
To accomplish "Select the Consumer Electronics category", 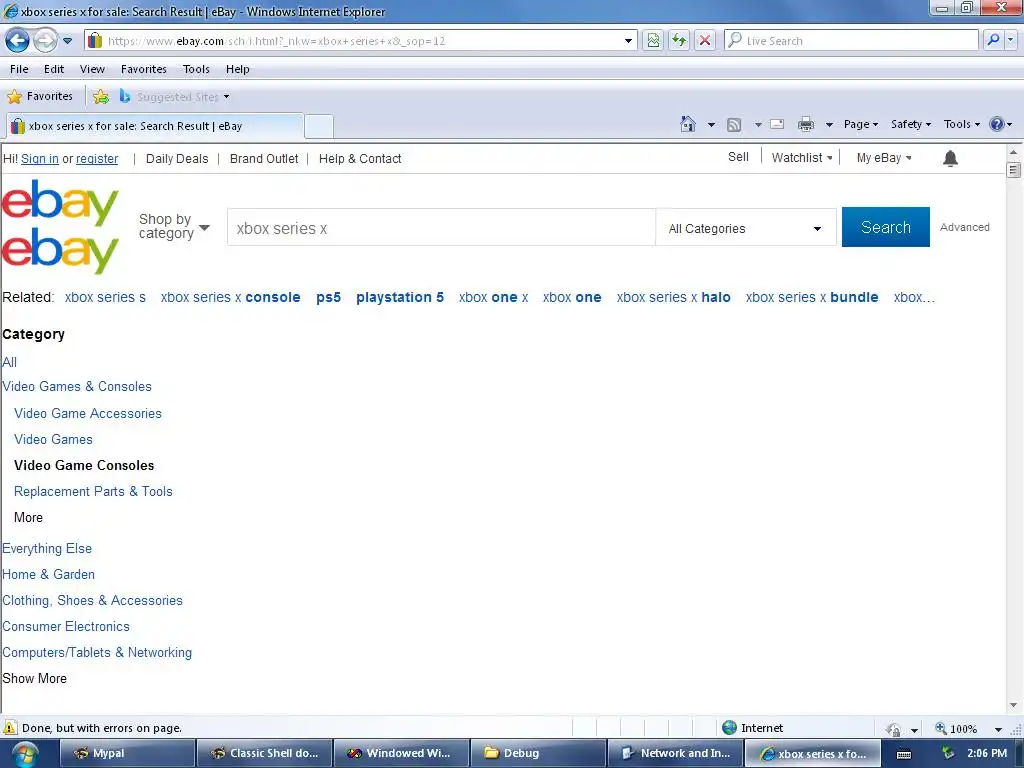I will point(65,626).
